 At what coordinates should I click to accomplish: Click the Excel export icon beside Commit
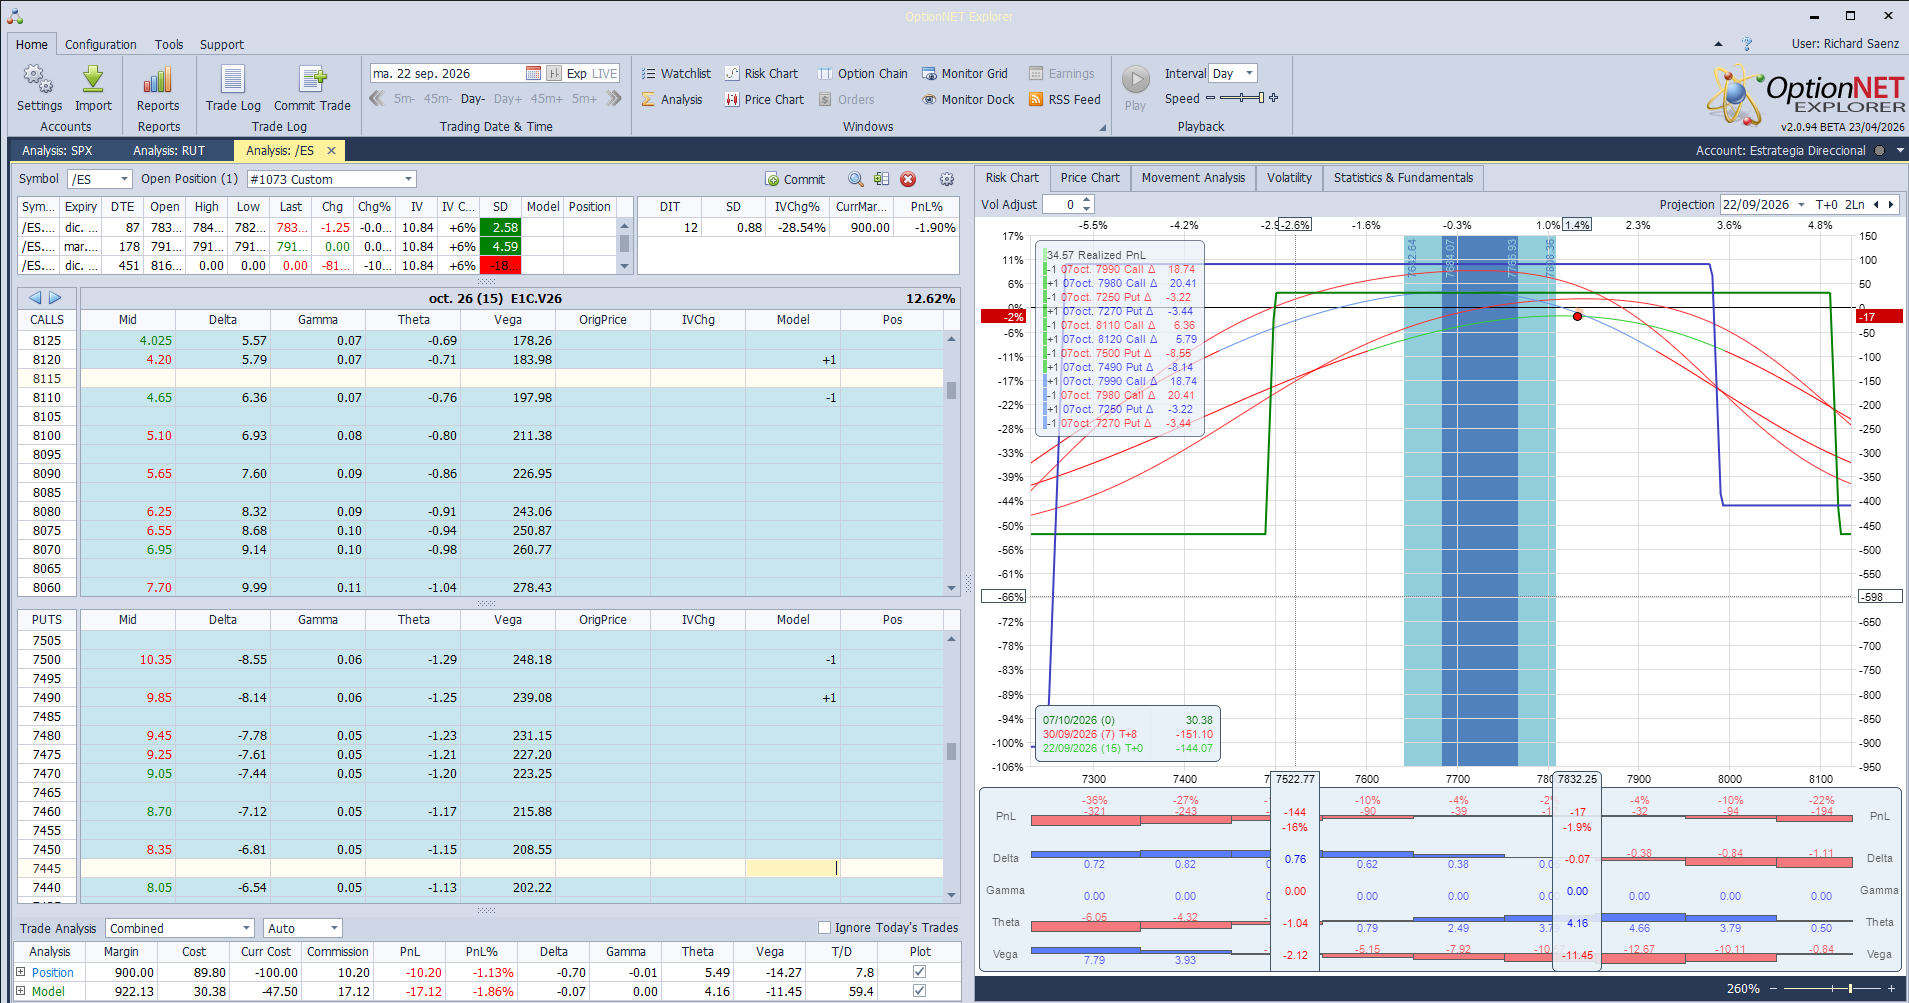881,179
